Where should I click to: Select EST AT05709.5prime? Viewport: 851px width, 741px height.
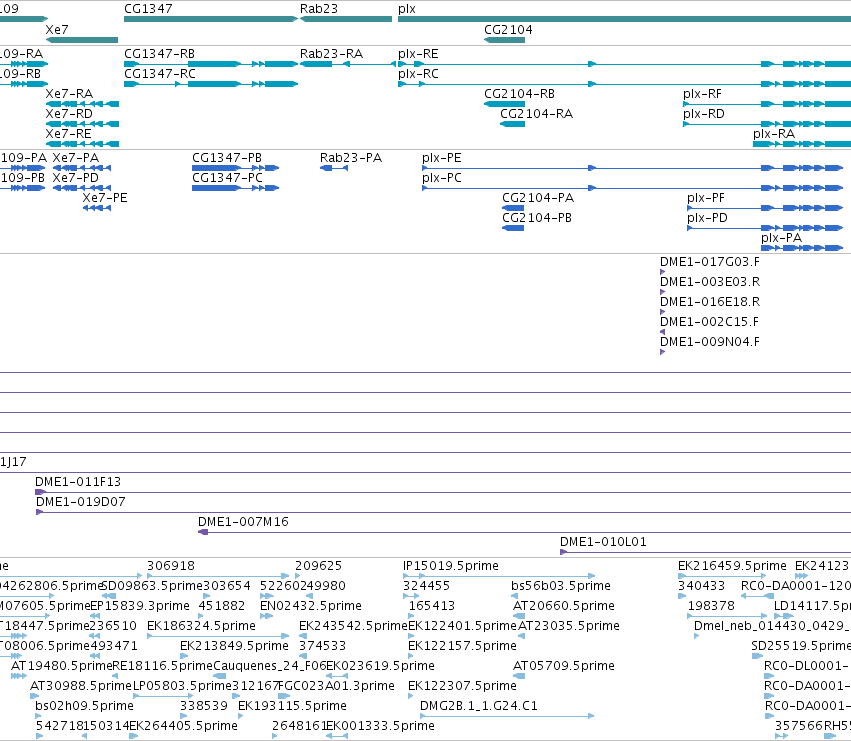tap(519, 676)
